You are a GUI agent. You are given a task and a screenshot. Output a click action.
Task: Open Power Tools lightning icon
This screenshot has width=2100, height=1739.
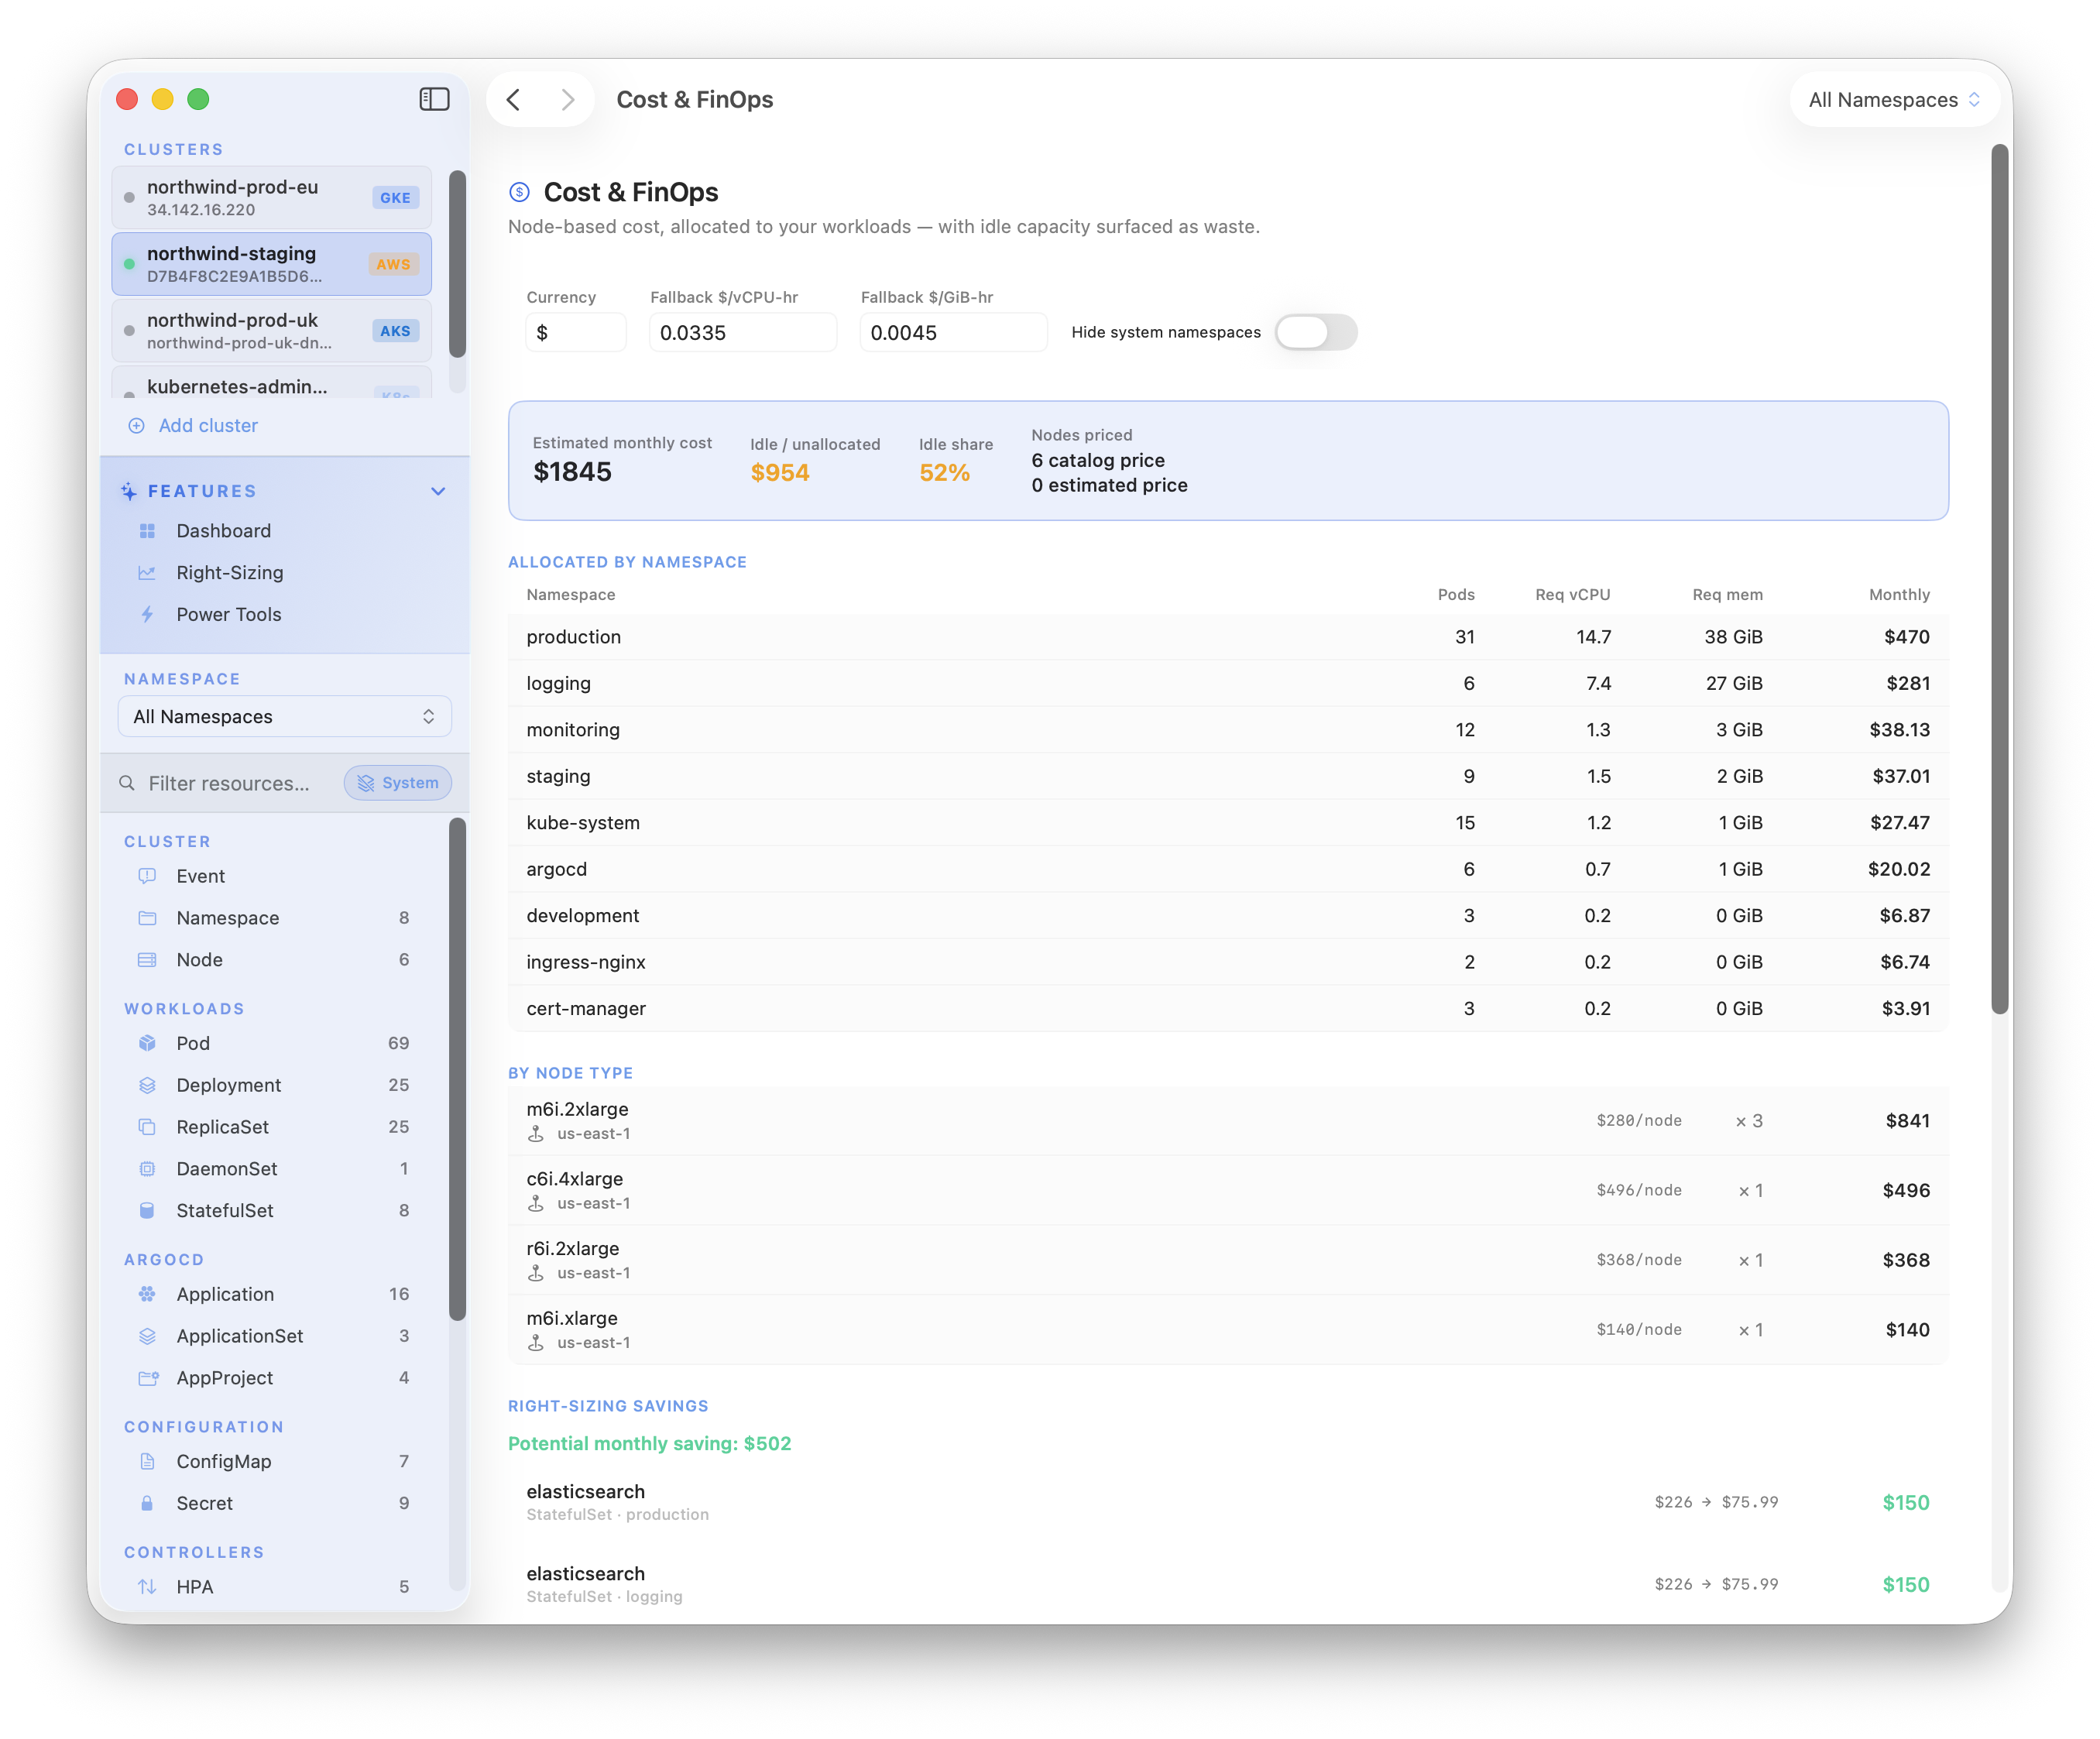pos(147,615)
